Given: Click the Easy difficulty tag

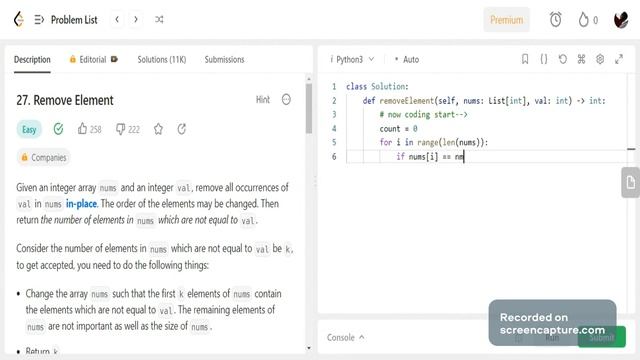Looking at the screenshot, I should (x=29, y=130).
